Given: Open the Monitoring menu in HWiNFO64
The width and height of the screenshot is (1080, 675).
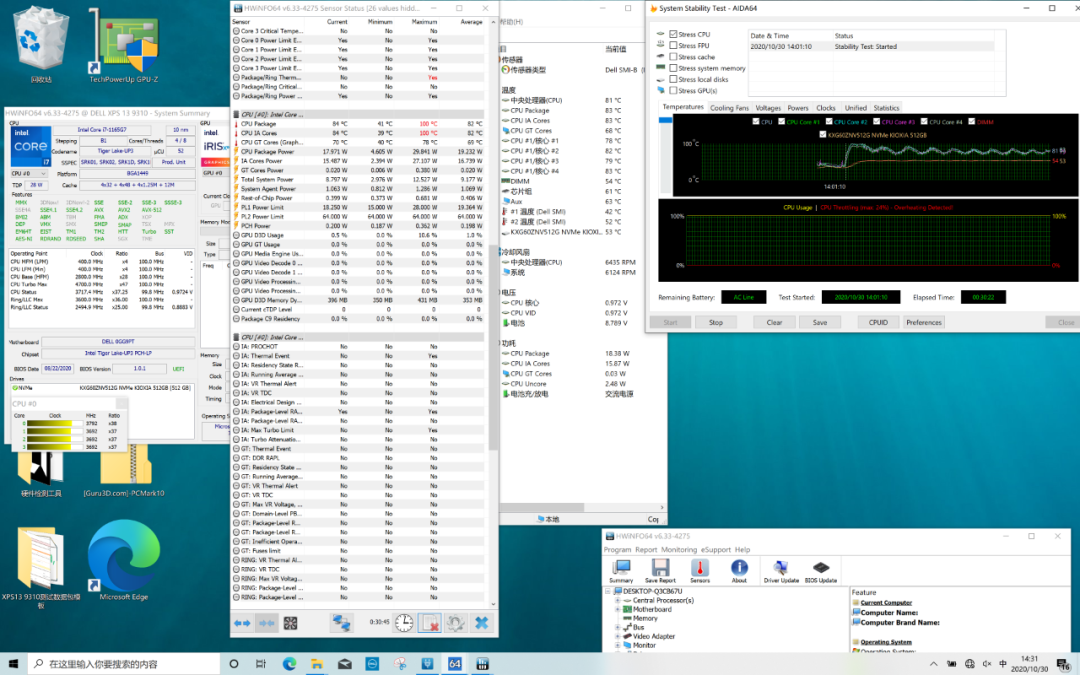Looking at the screenshot, I should (679, 550).
